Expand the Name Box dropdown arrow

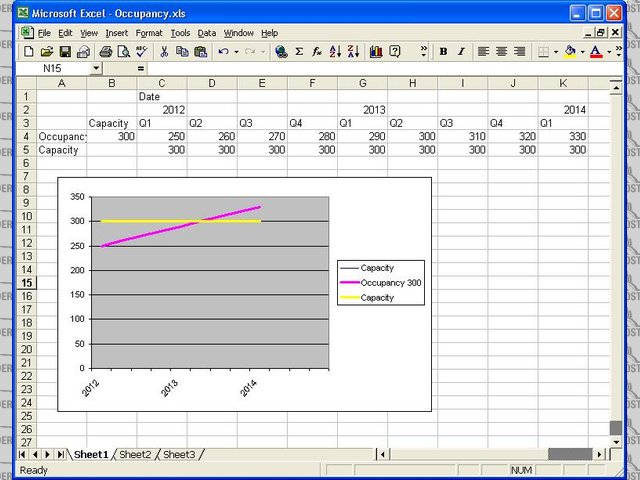coord(96,68)
